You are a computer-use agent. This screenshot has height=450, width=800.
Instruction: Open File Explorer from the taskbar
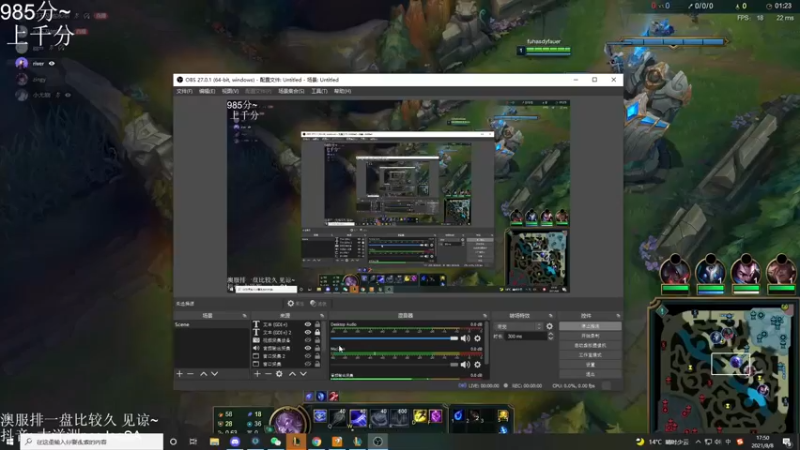click(214, 442)
